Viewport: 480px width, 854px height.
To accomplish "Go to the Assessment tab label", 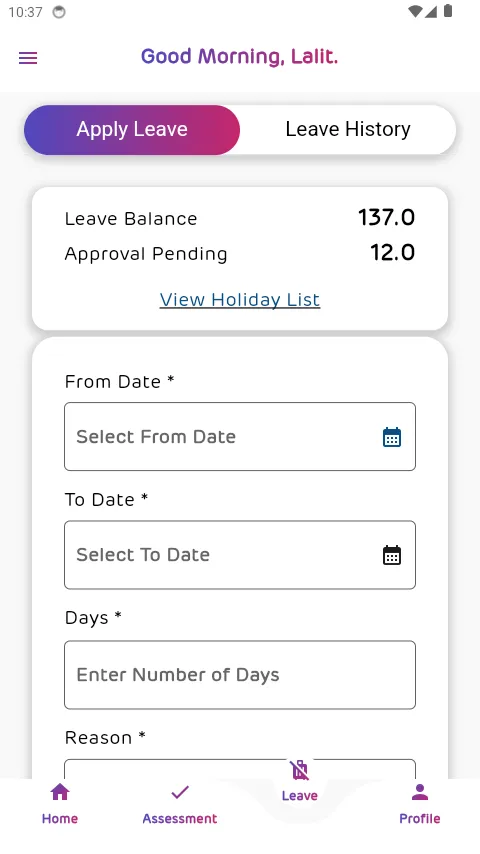I will (180, 819).
